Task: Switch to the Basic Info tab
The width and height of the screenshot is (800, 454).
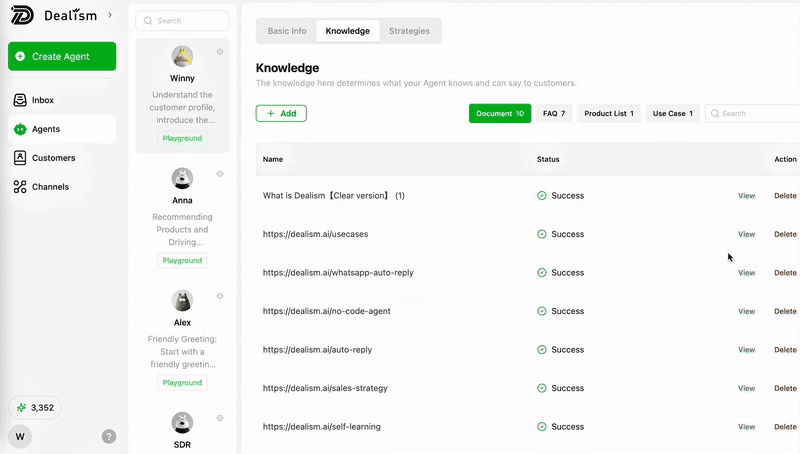Action: click(287, 31)
